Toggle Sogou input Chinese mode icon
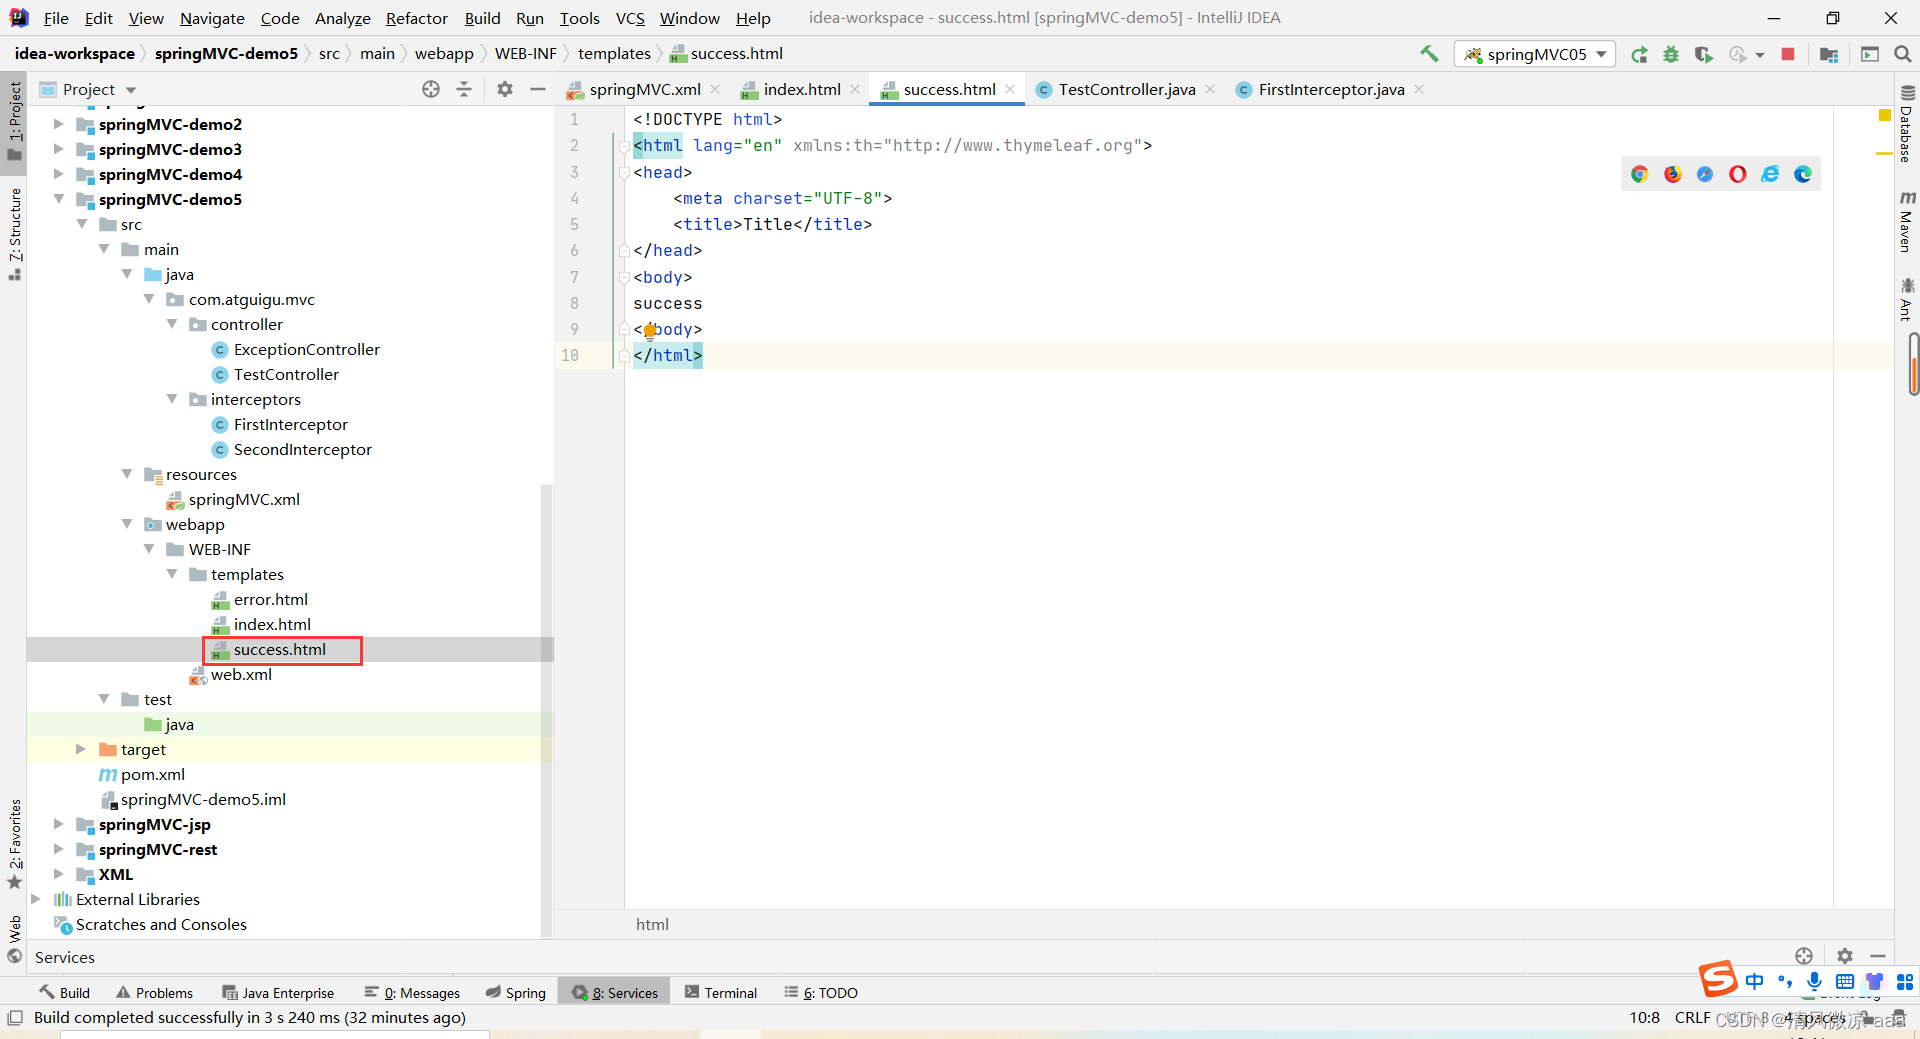The image size is (1920, 1039). [x=1755, y=981]
